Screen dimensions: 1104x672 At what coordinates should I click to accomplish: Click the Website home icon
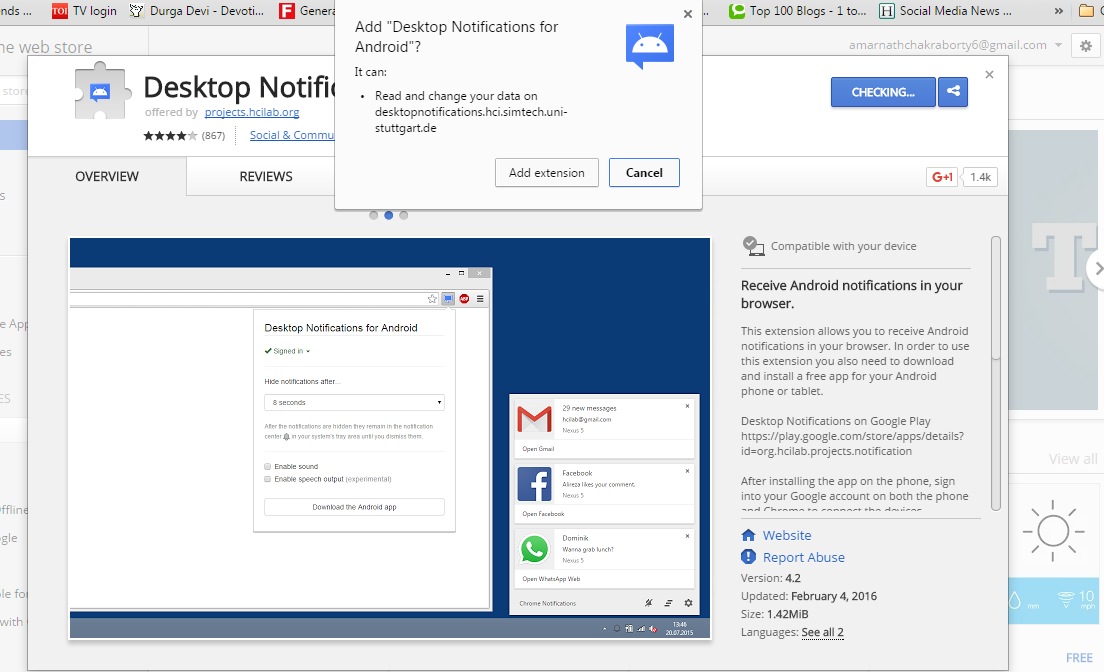[x=748, y=535]
